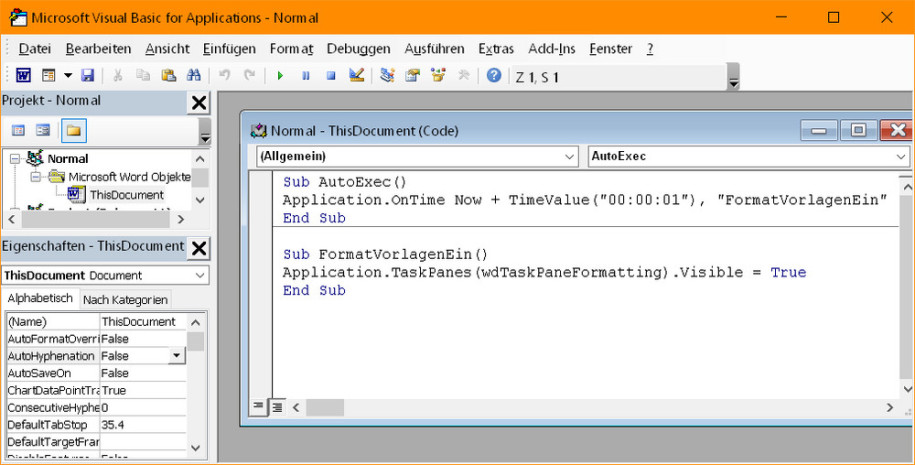Open the Ausführen menu
Screen dimensions: 915x465
[x=434, y=49]
